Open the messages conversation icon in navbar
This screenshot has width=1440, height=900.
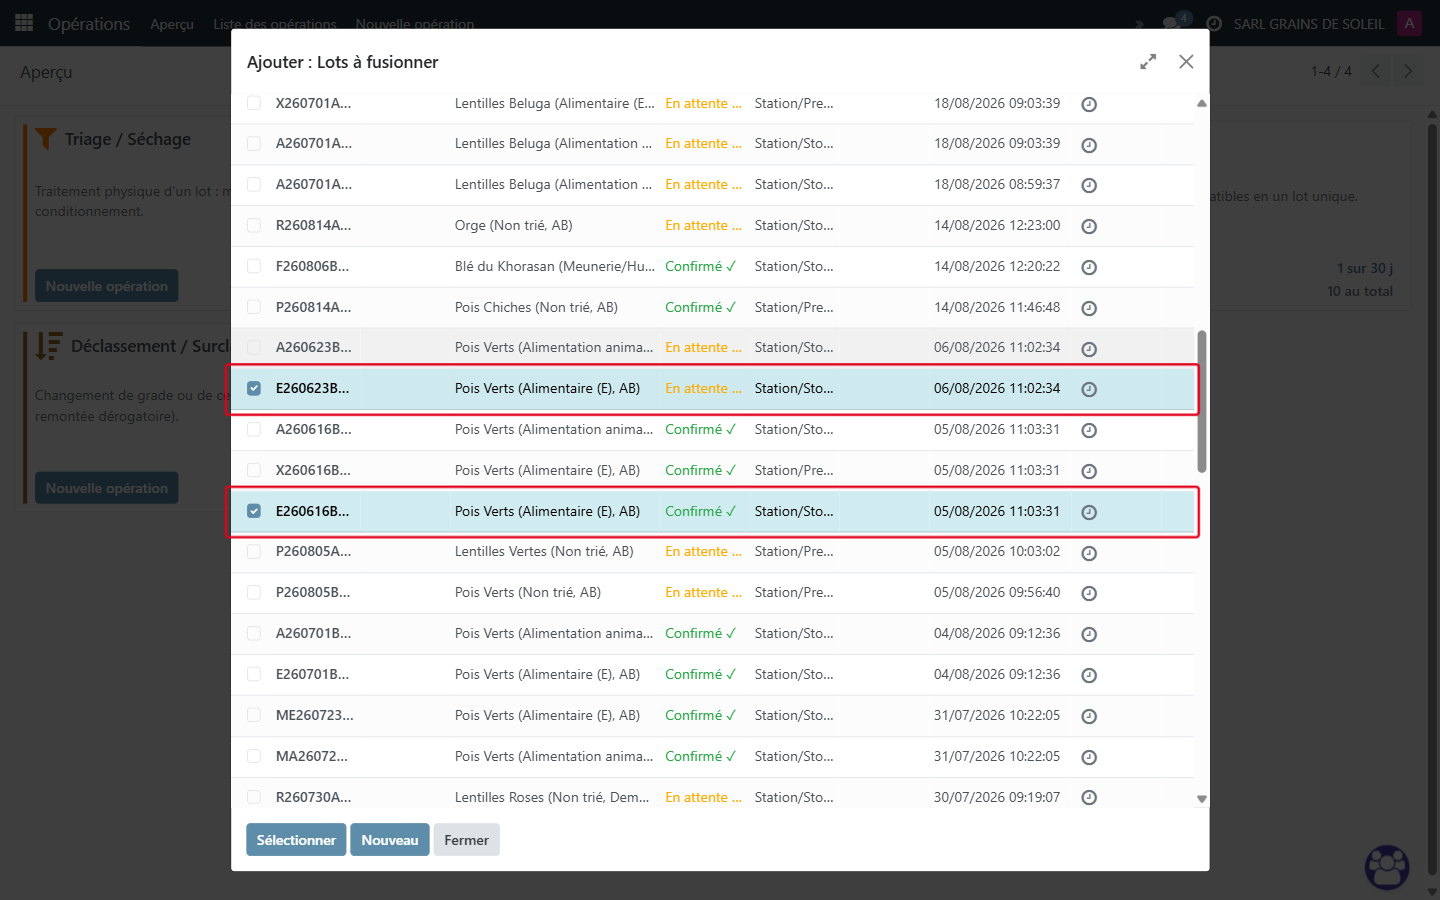tap(1172, 23)
